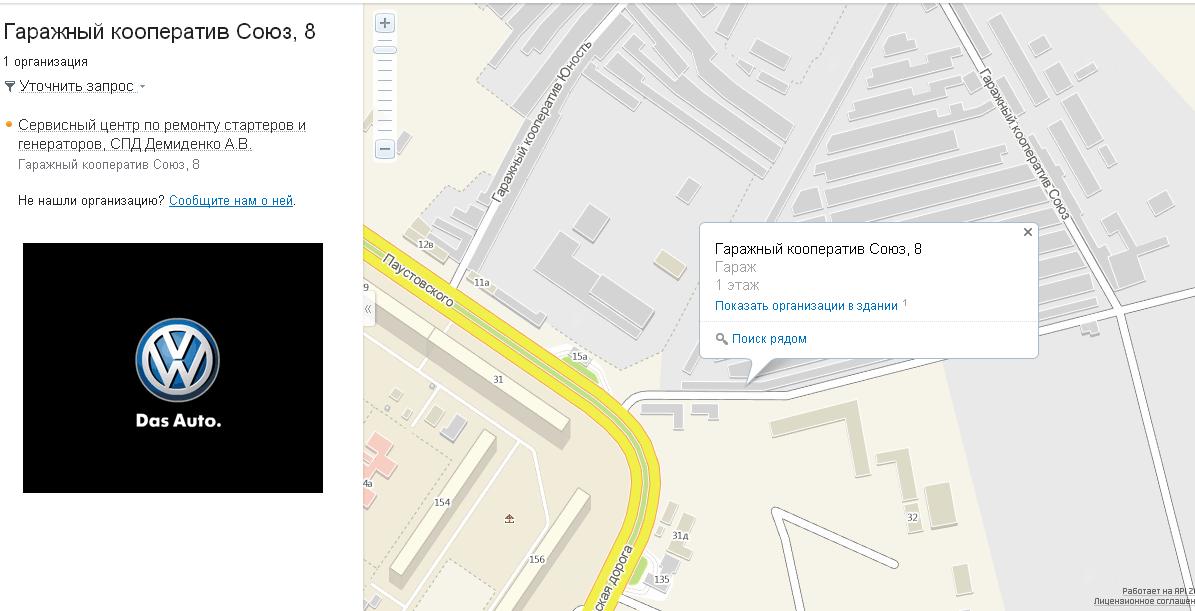1195x611 pixels.
Task: Click the Поиск рядом link in popup
Action: pos(769,339)
